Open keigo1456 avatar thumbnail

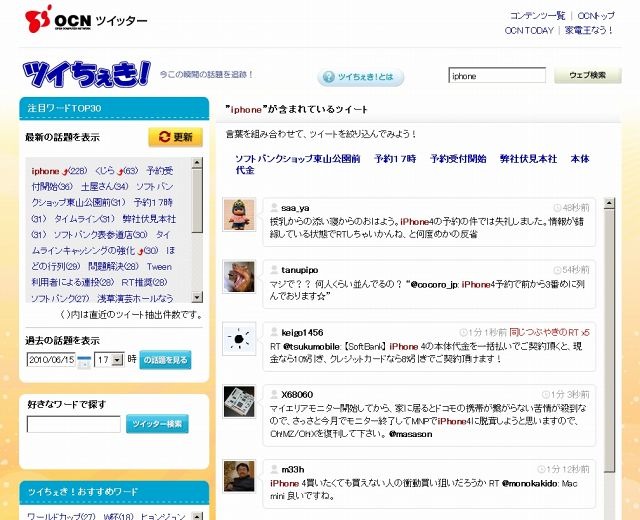pos(239,339)
